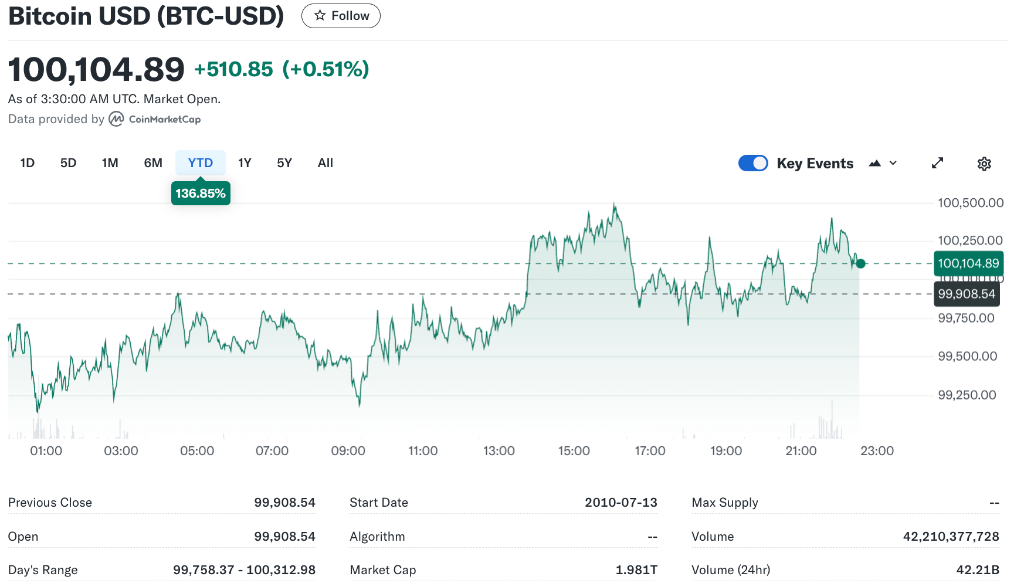Select the All time range

[325, 163]
